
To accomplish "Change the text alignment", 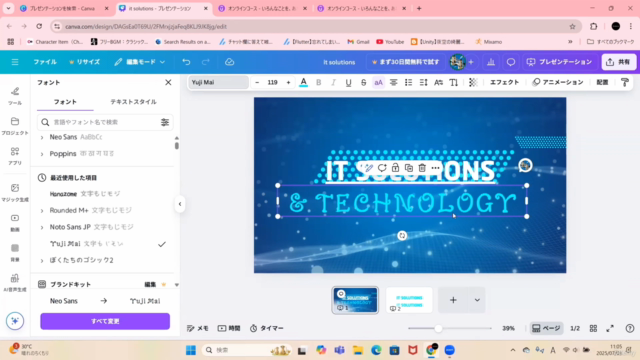I will [x=393, y=82].
